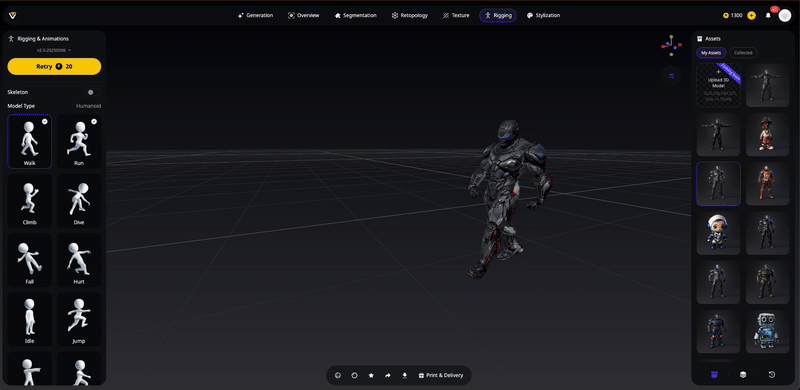The image size is (800, 390).
Task: Go to the Stylization tab
Action: 543,15
